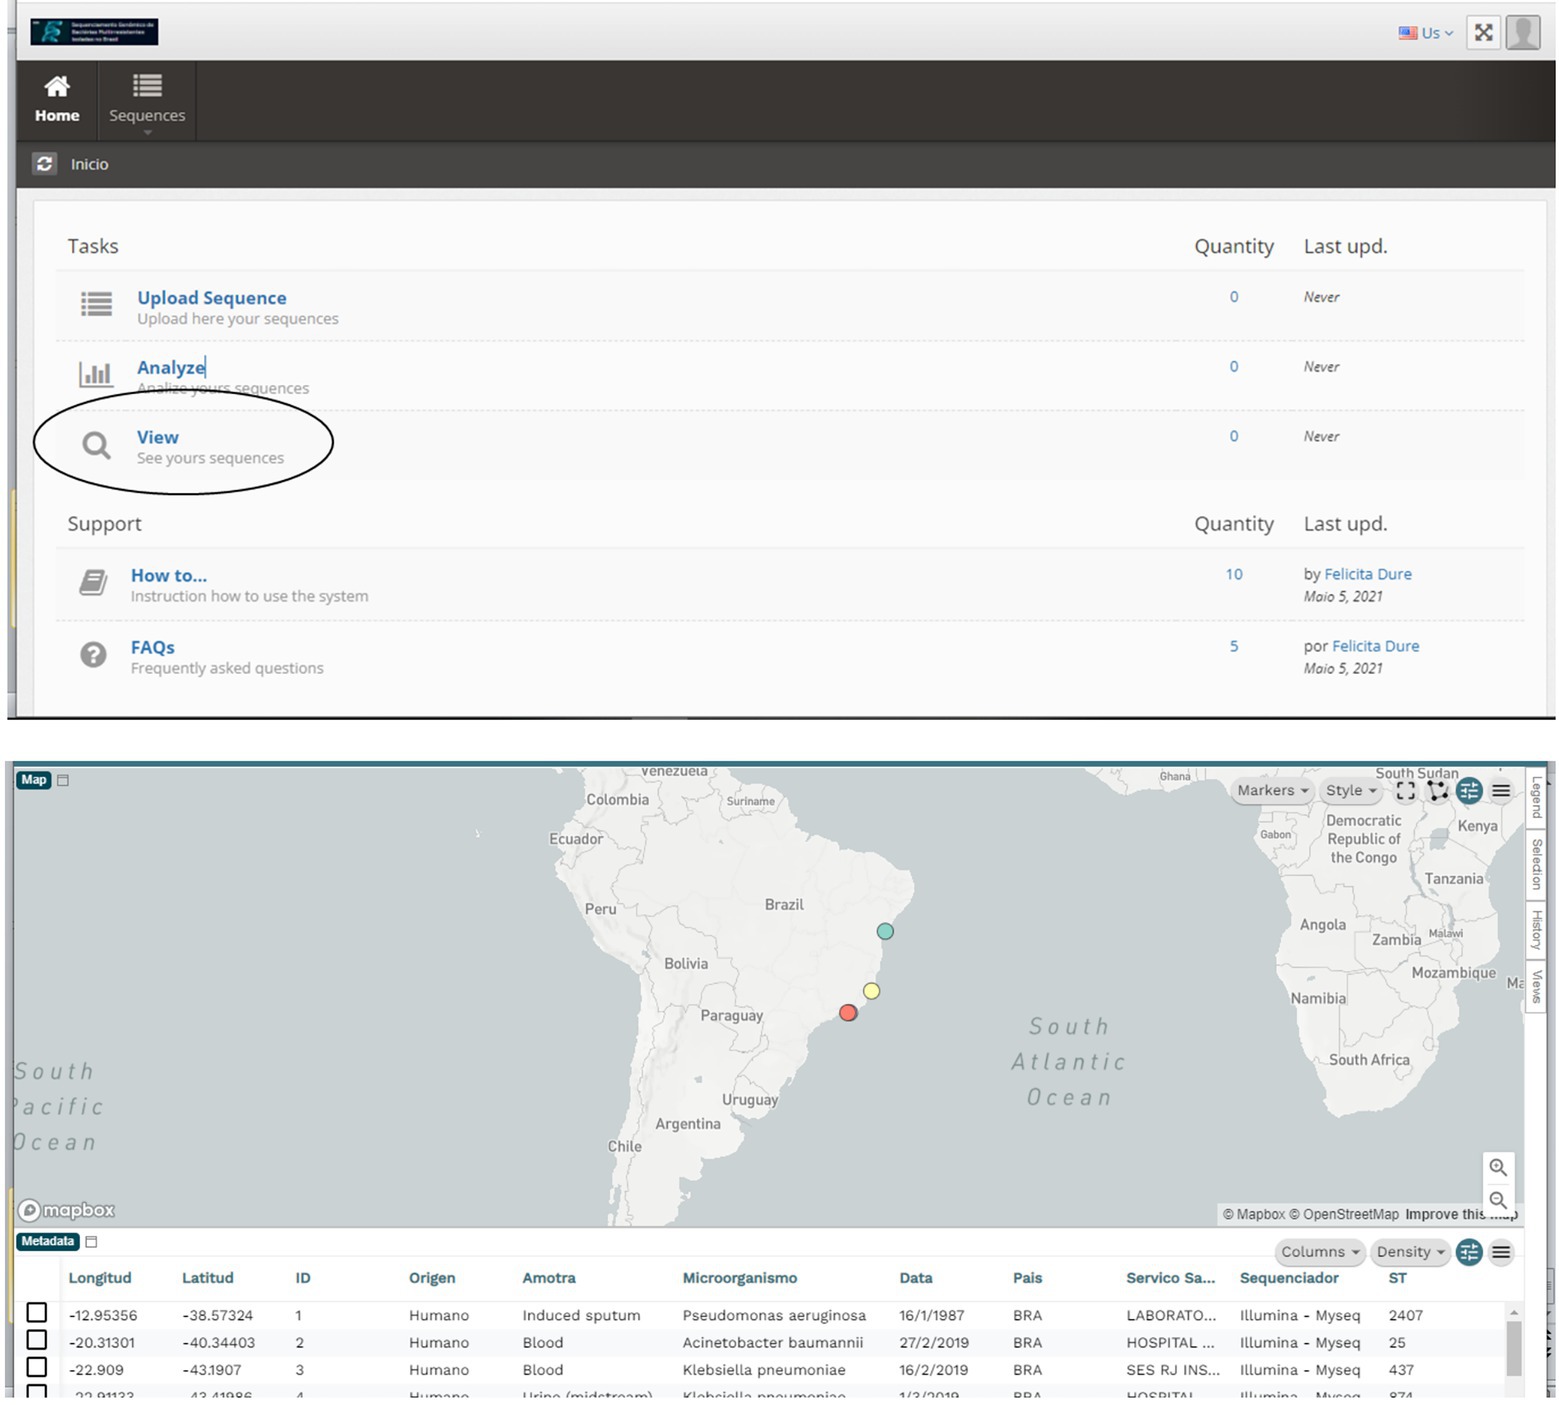The width and height of the screenshot is (1559, 1405).
Task: Open the map hamburger menu icon
Action: [x=1501, y=791]
